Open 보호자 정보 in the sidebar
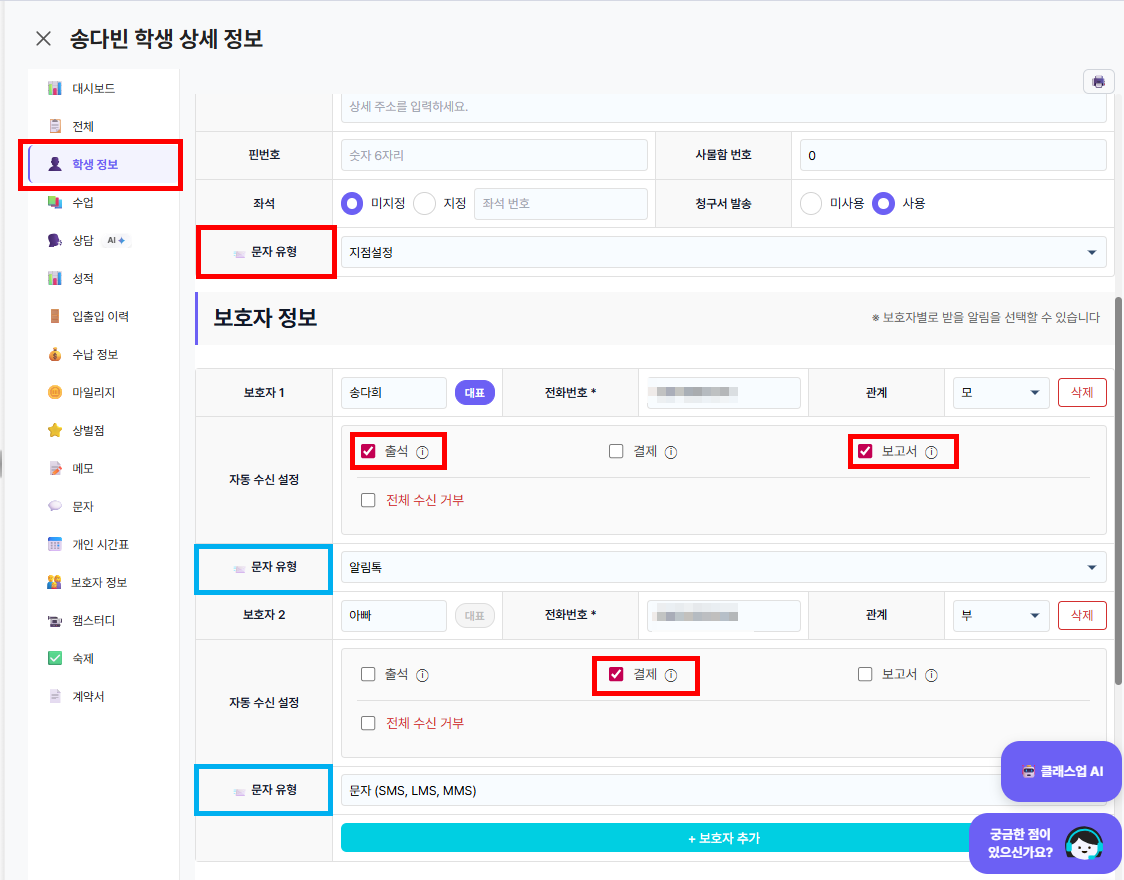 coord(99,582)
